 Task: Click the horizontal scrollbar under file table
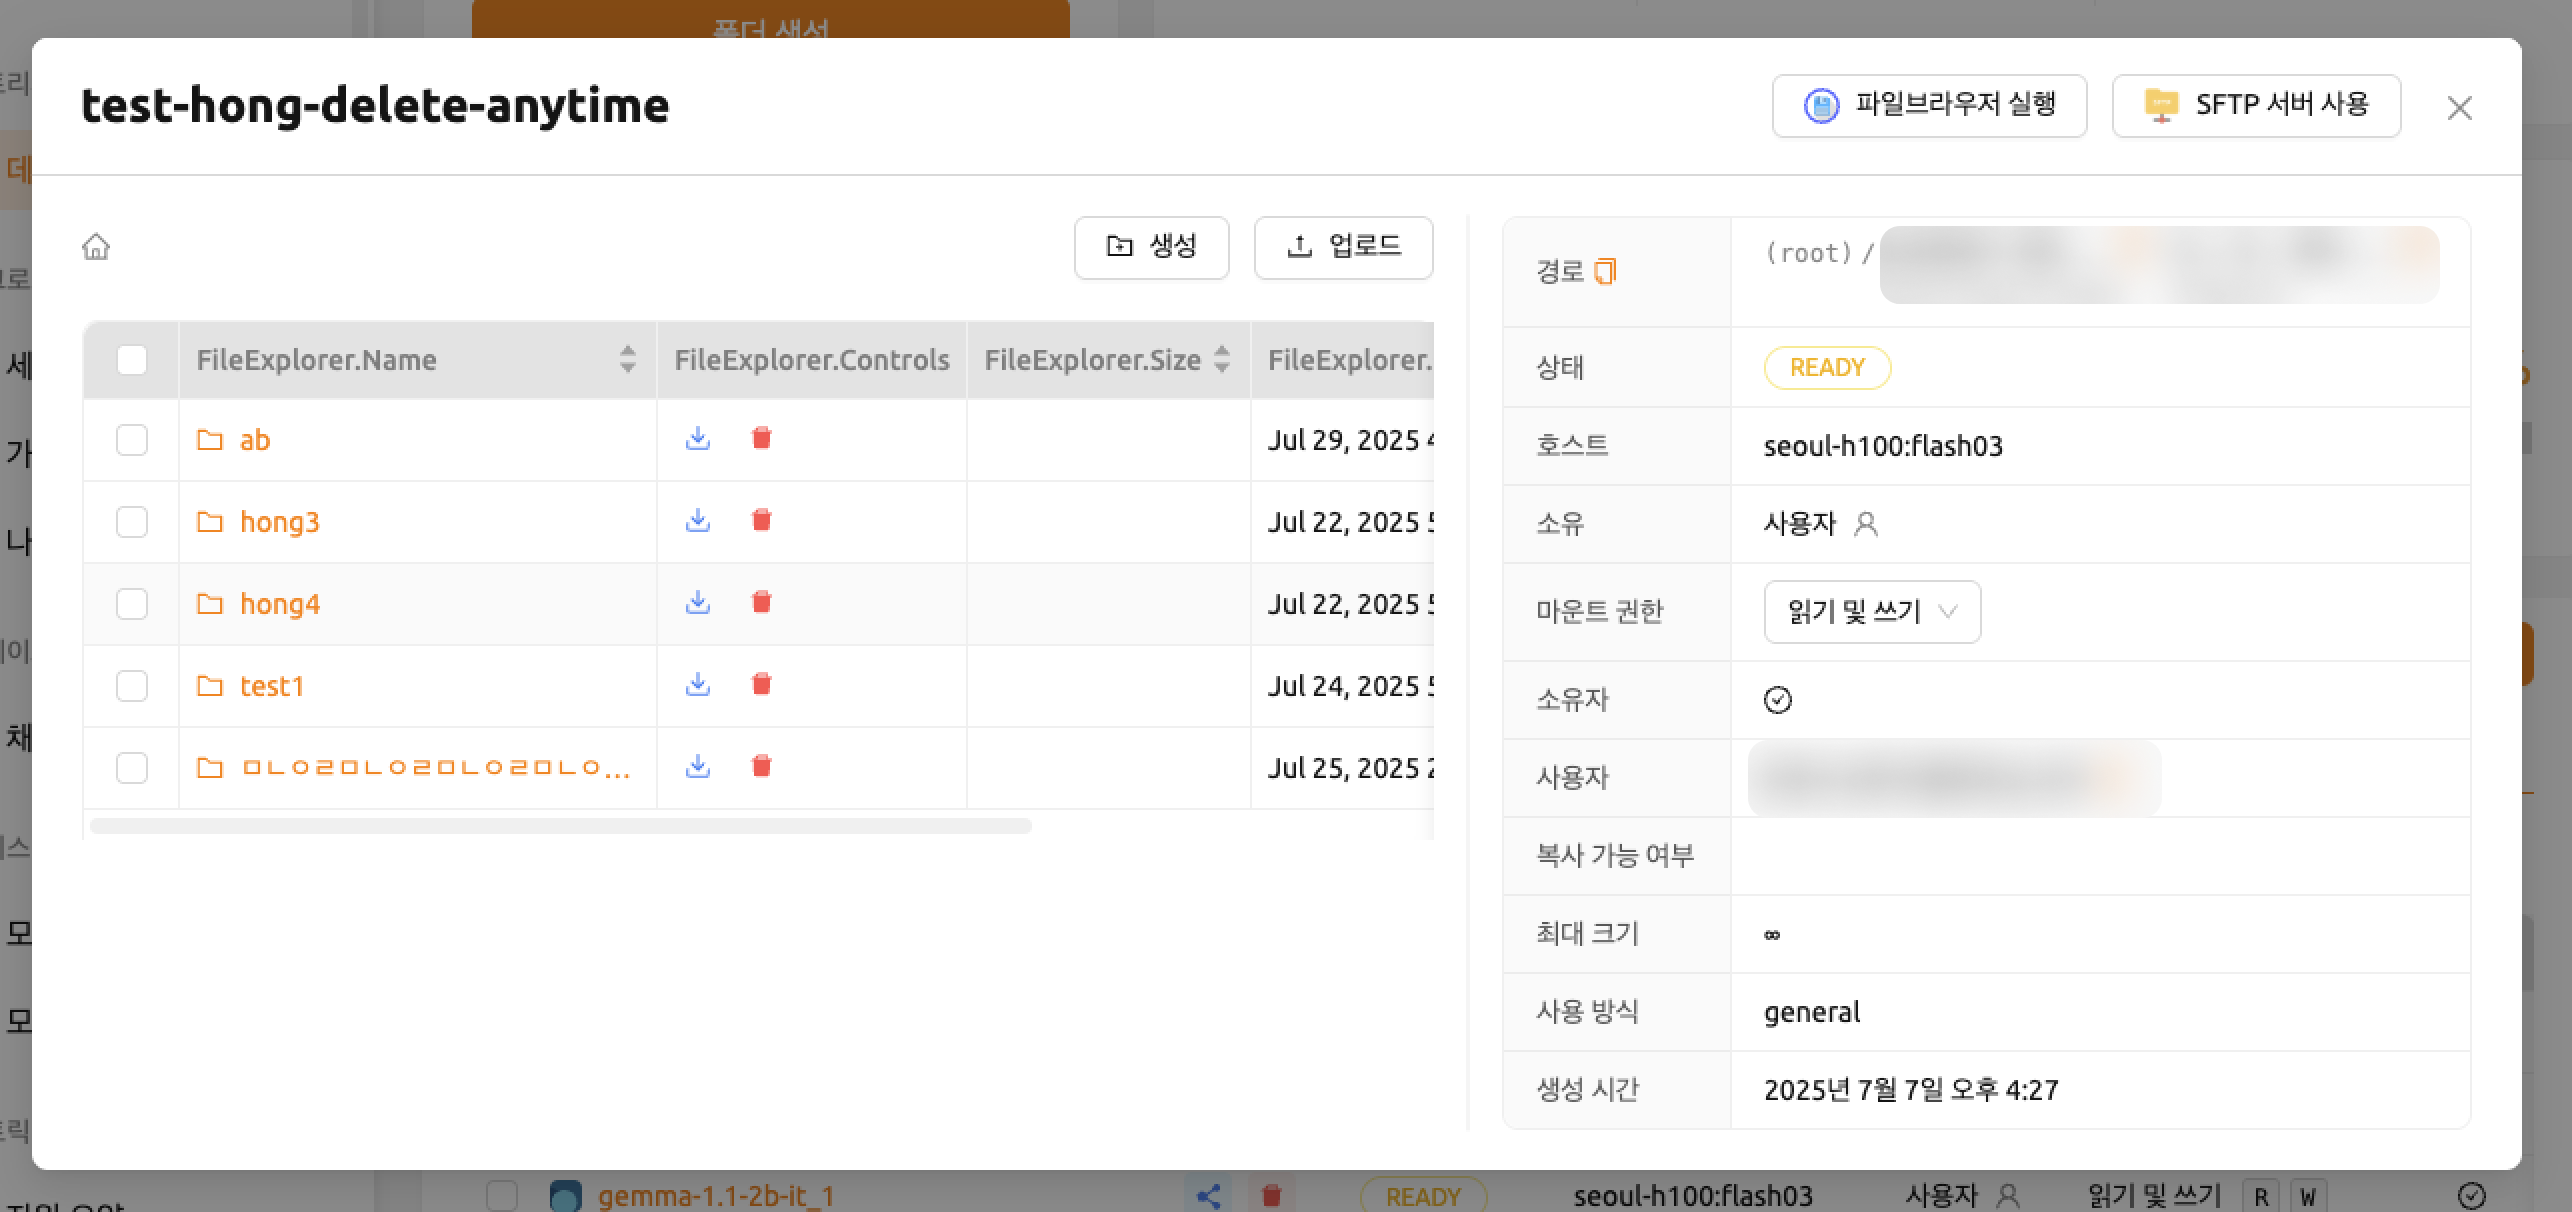click(x=560, y=826)
